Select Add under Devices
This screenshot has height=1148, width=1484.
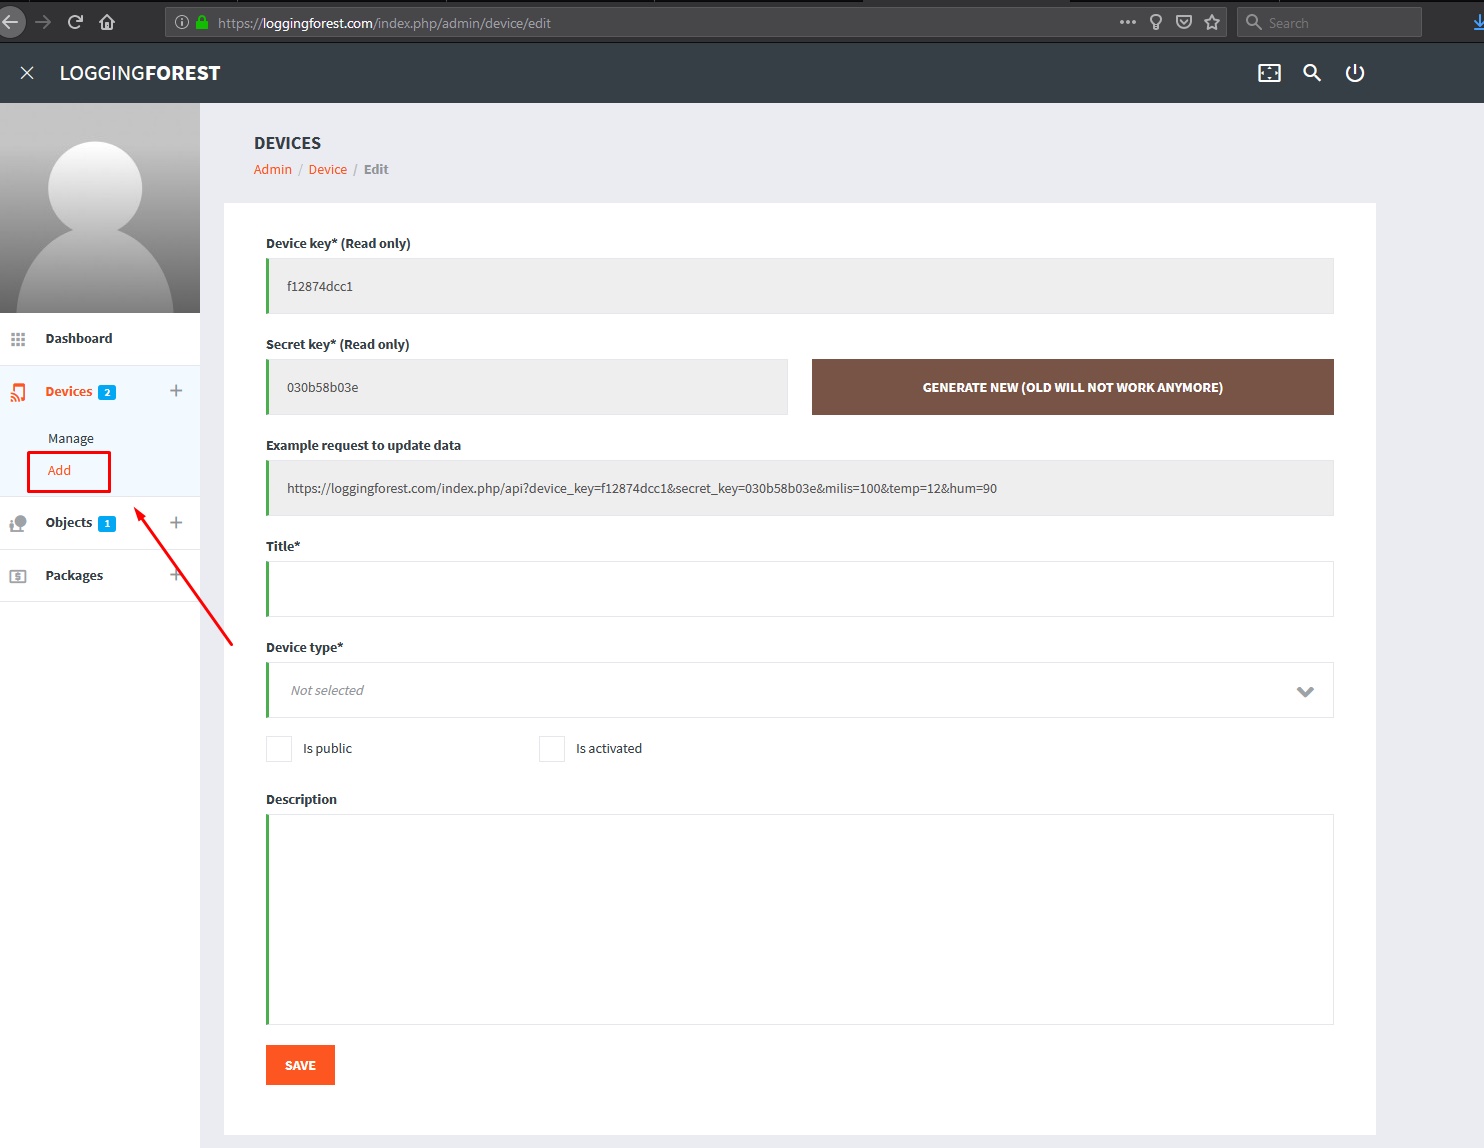click(60, 471)
